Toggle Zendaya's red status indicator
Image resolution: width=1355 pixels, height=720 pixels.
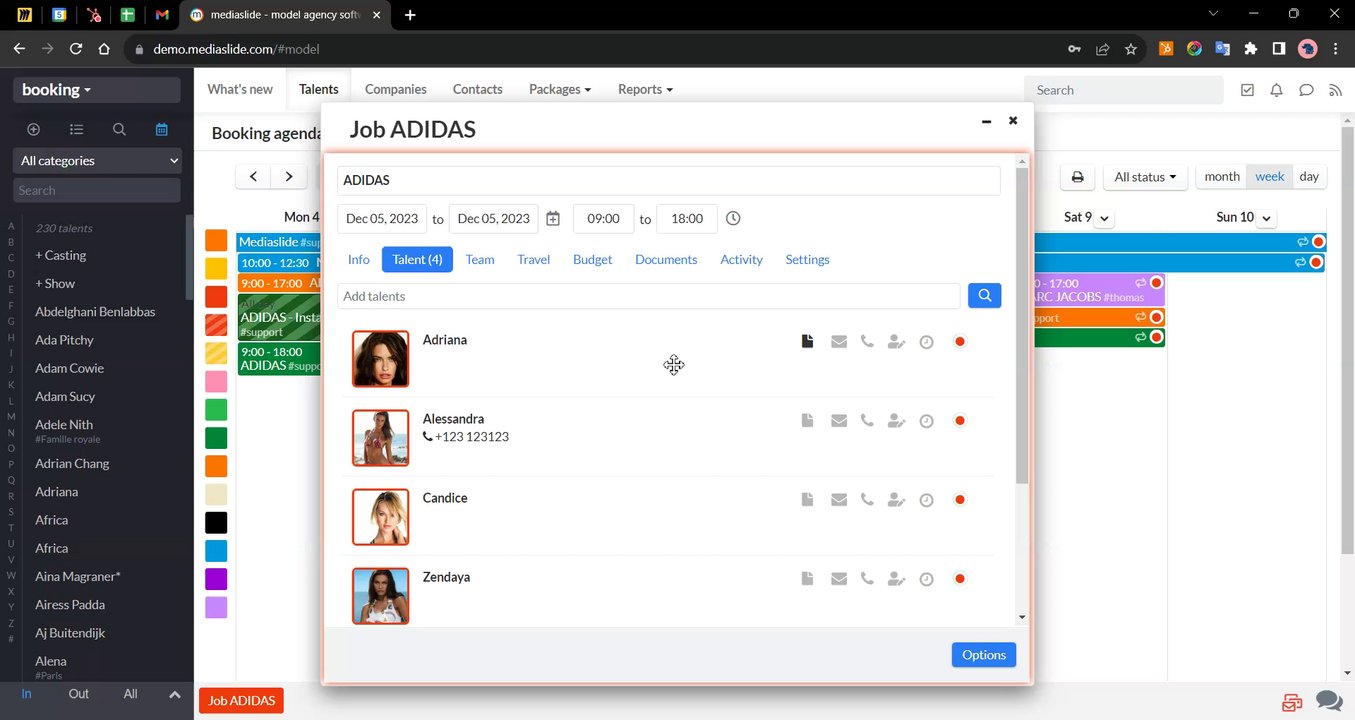[960, 579]
